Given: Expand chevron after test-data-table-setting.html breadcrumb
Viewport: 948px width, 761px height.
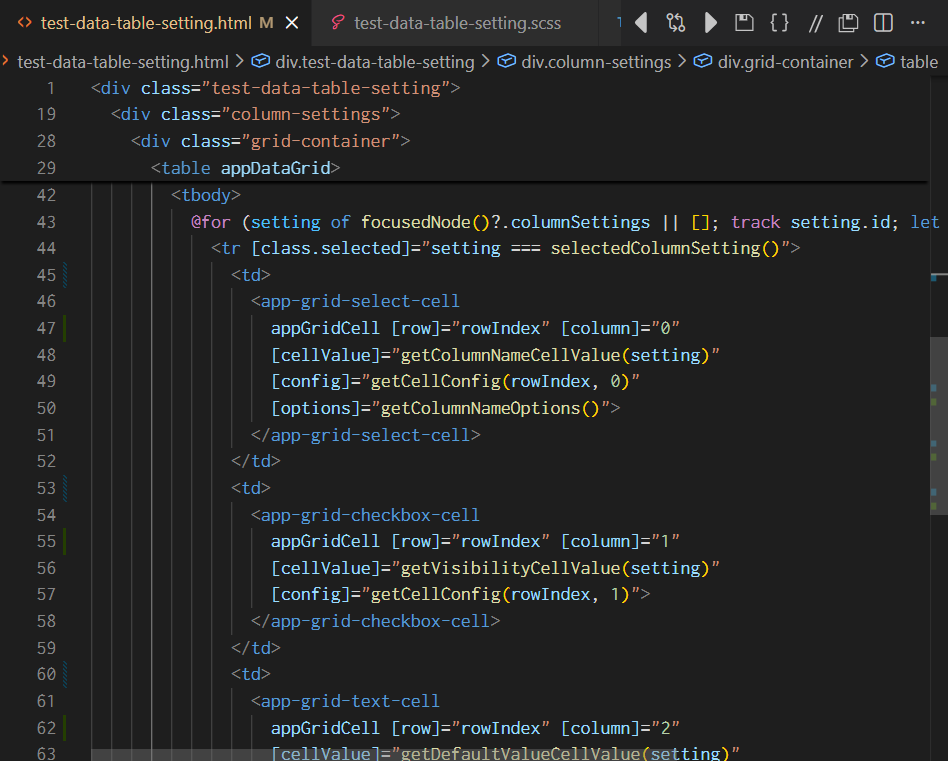Looking at the screenshot, I should coord(239,61).
